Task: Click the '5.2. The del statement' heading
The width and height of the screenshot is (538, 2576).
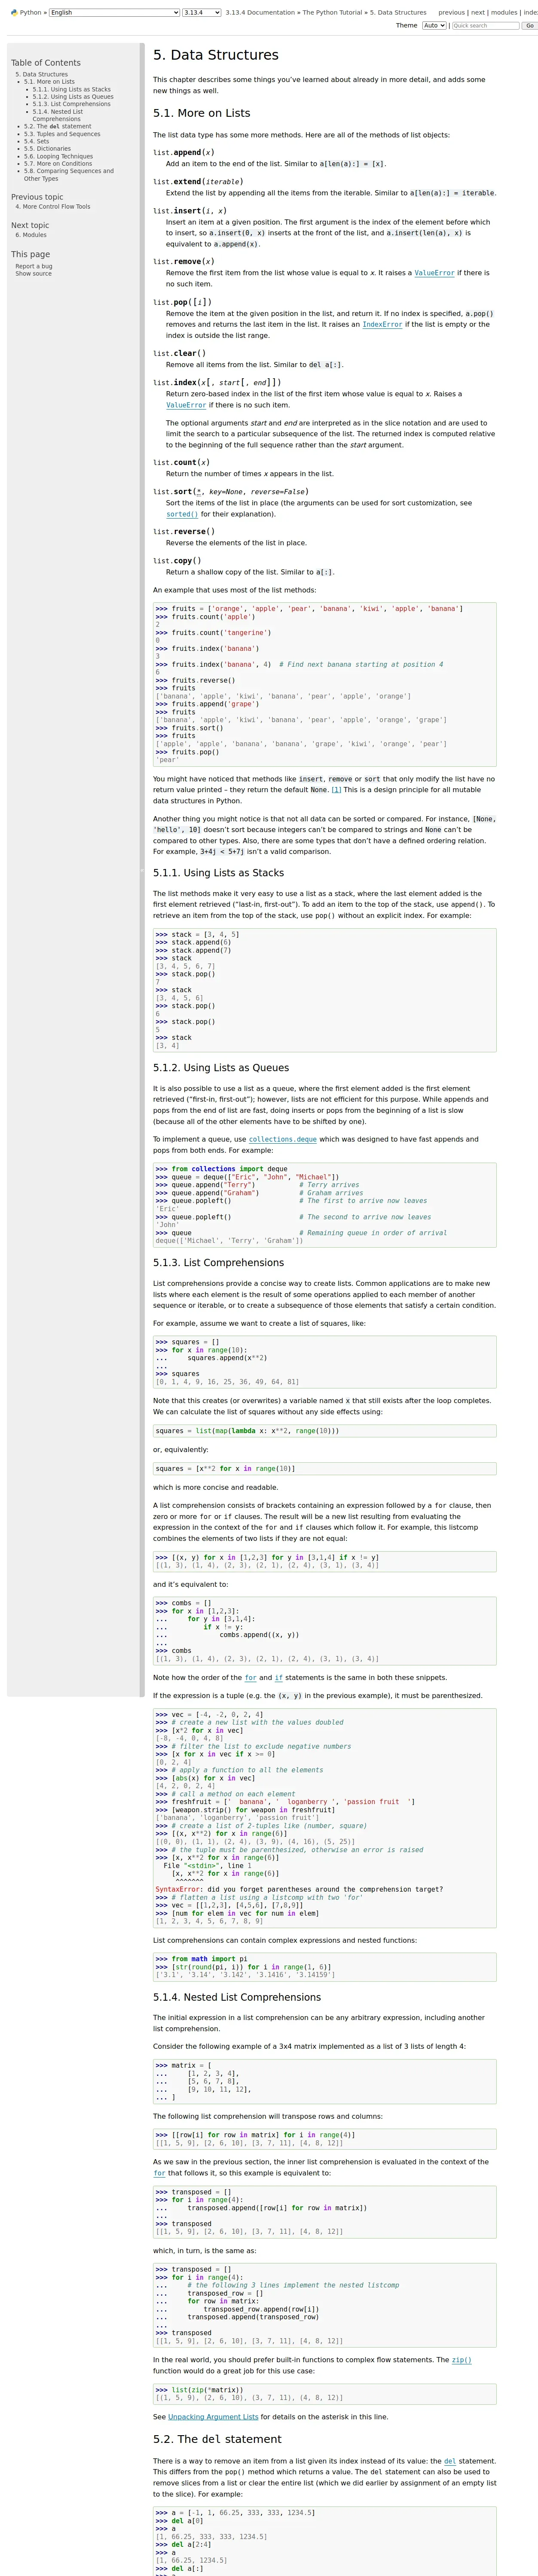Action: [x=217, y=2439]
